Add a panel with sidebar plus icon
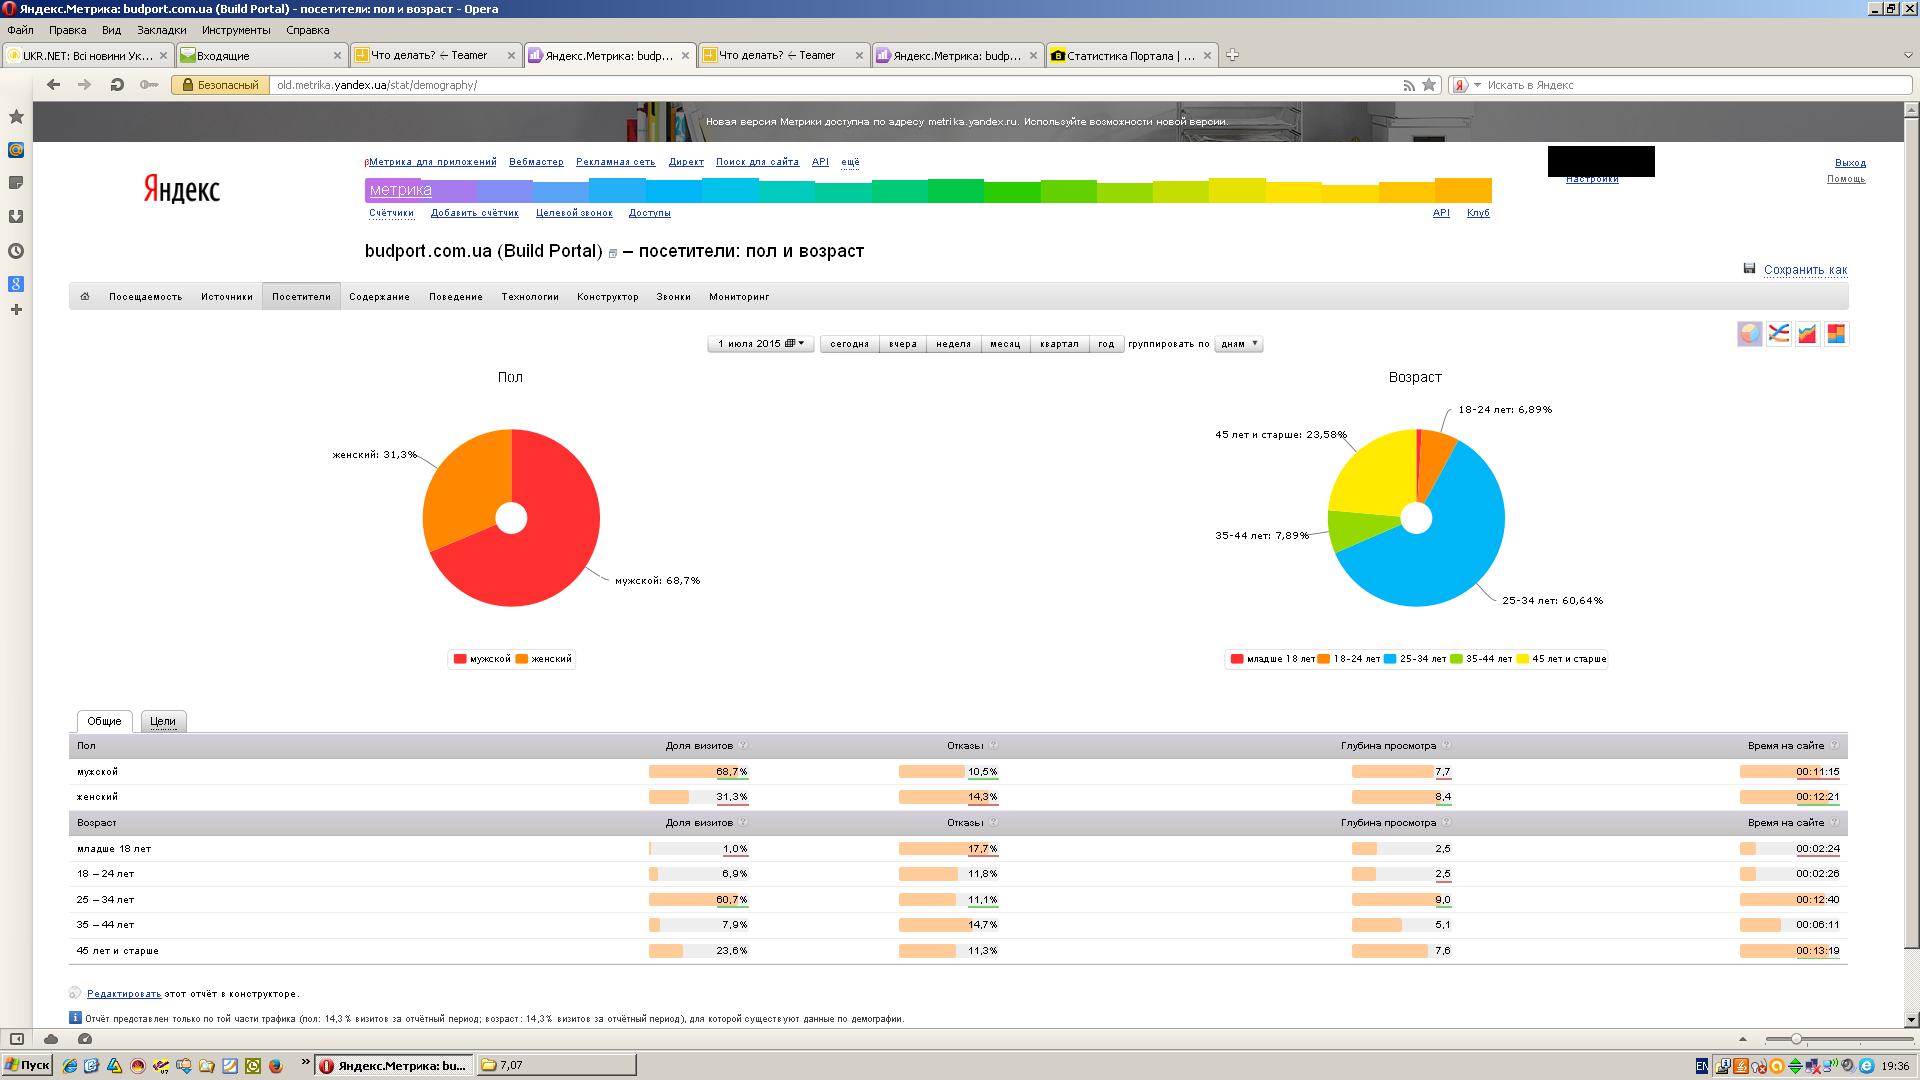Screen dimensions: 1920x1080 point(16,310)
